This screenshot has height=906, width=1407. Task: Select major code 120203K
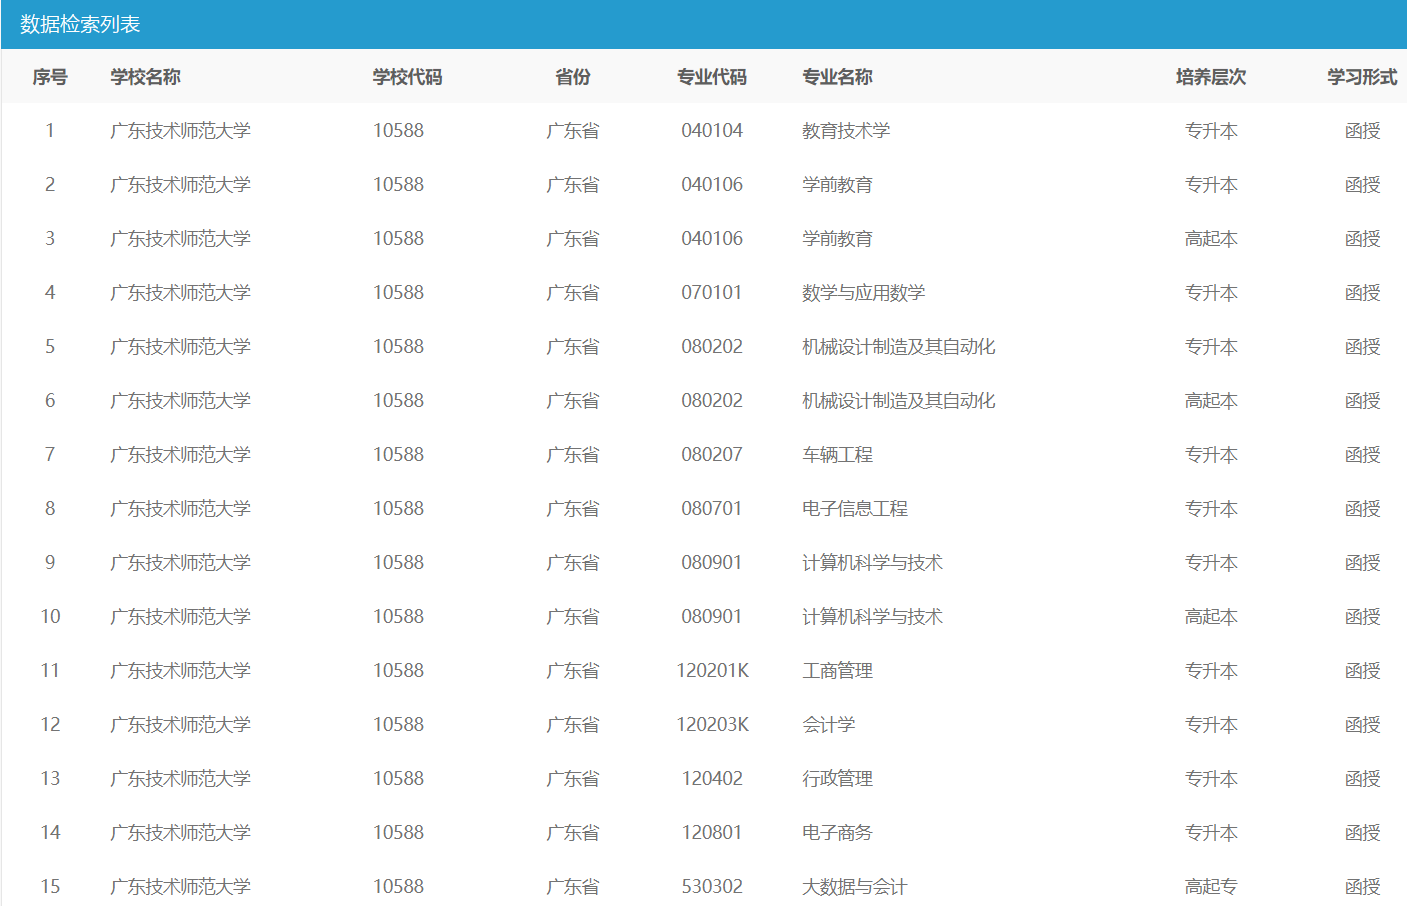pyautogui.click(x=713, y=725)
